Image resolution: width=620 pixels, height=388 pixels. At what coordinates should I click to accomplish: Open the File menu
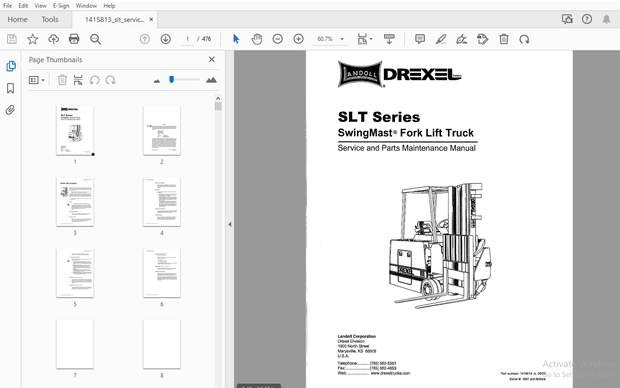(8, 6)
